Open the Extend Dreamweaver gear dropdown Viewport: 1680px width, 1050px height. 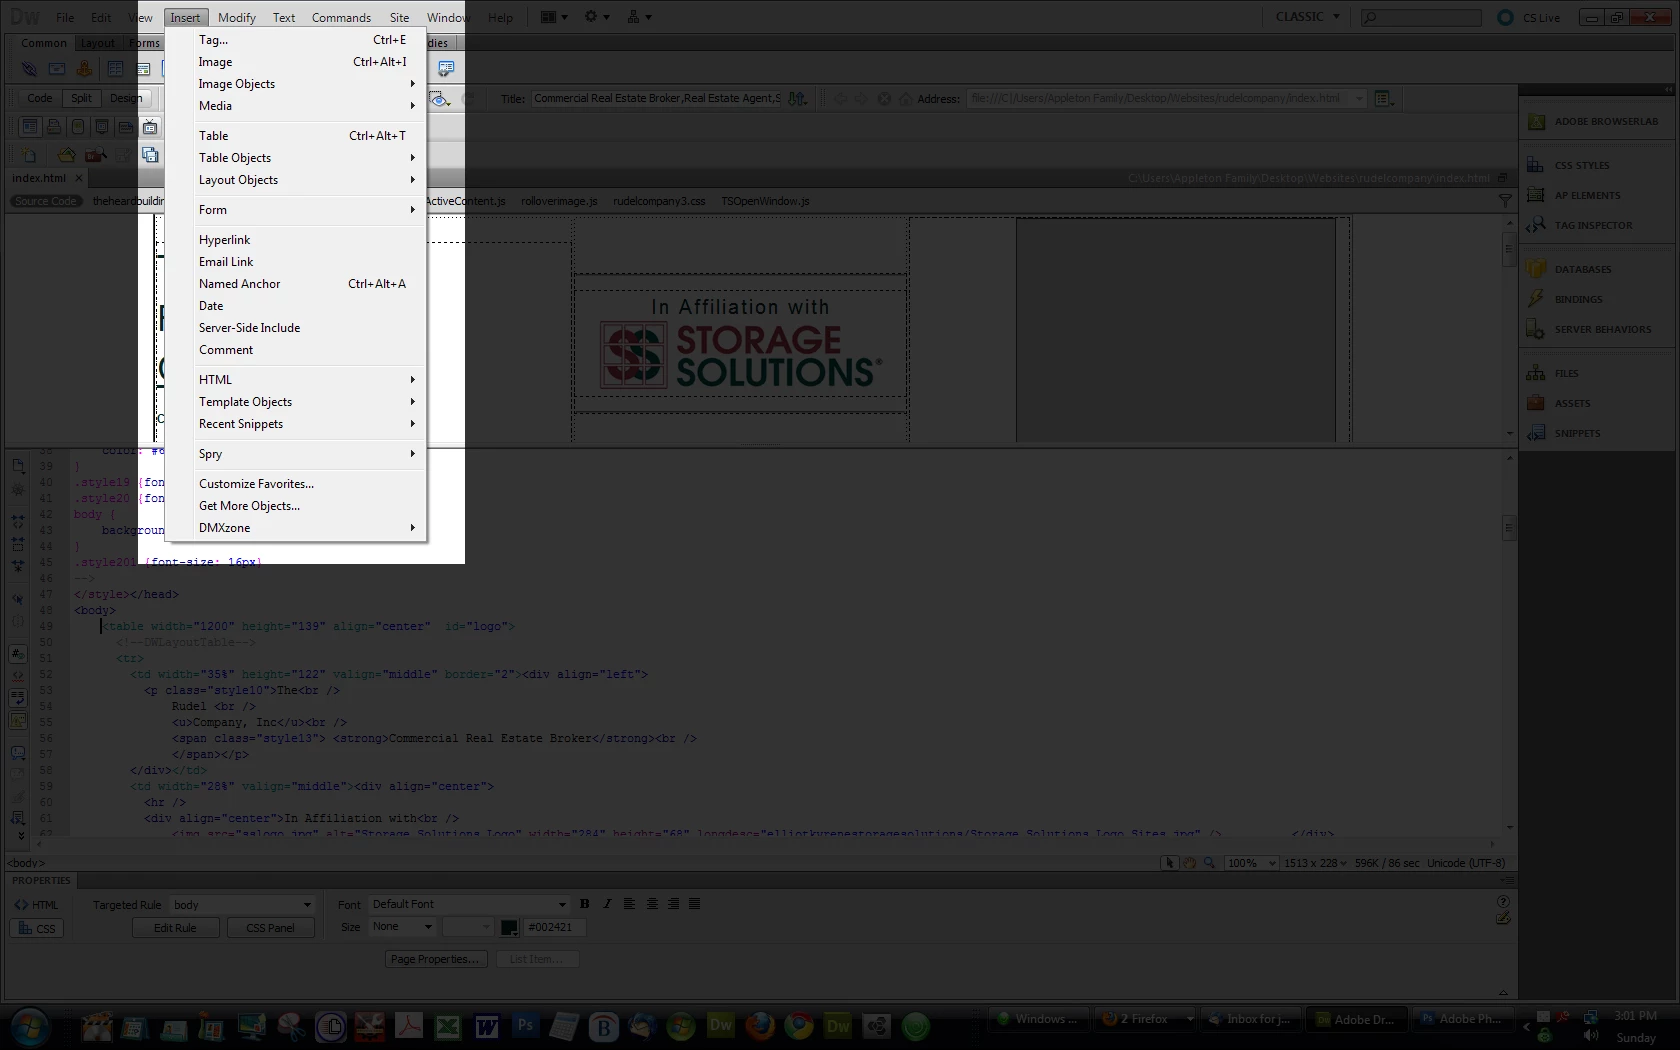point(597,17)
